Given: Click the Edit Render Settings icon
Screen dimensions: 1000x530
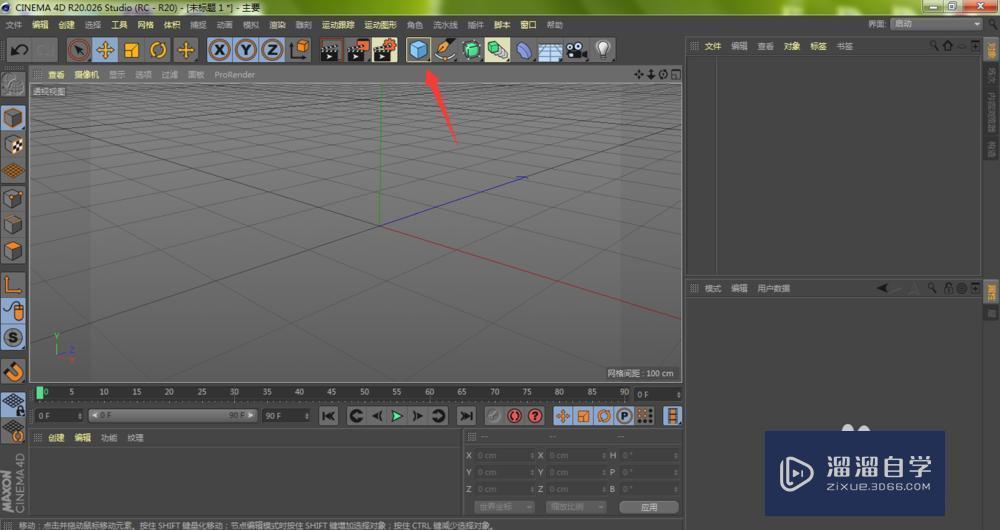Looking at the screenshot, I should [x=385, y=49].
